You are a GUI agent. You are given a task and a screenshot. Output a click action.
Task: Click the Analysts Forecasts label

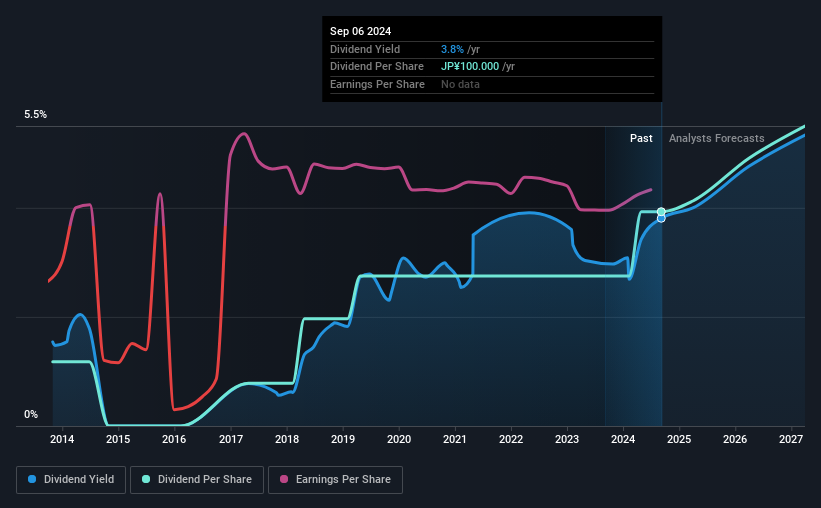click(x=716, y=138)
